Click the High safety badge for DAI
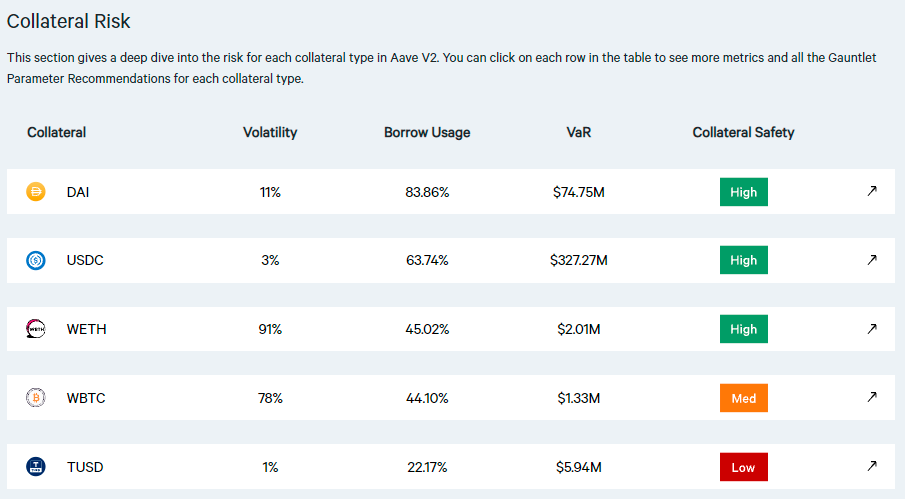 (743, 192)
